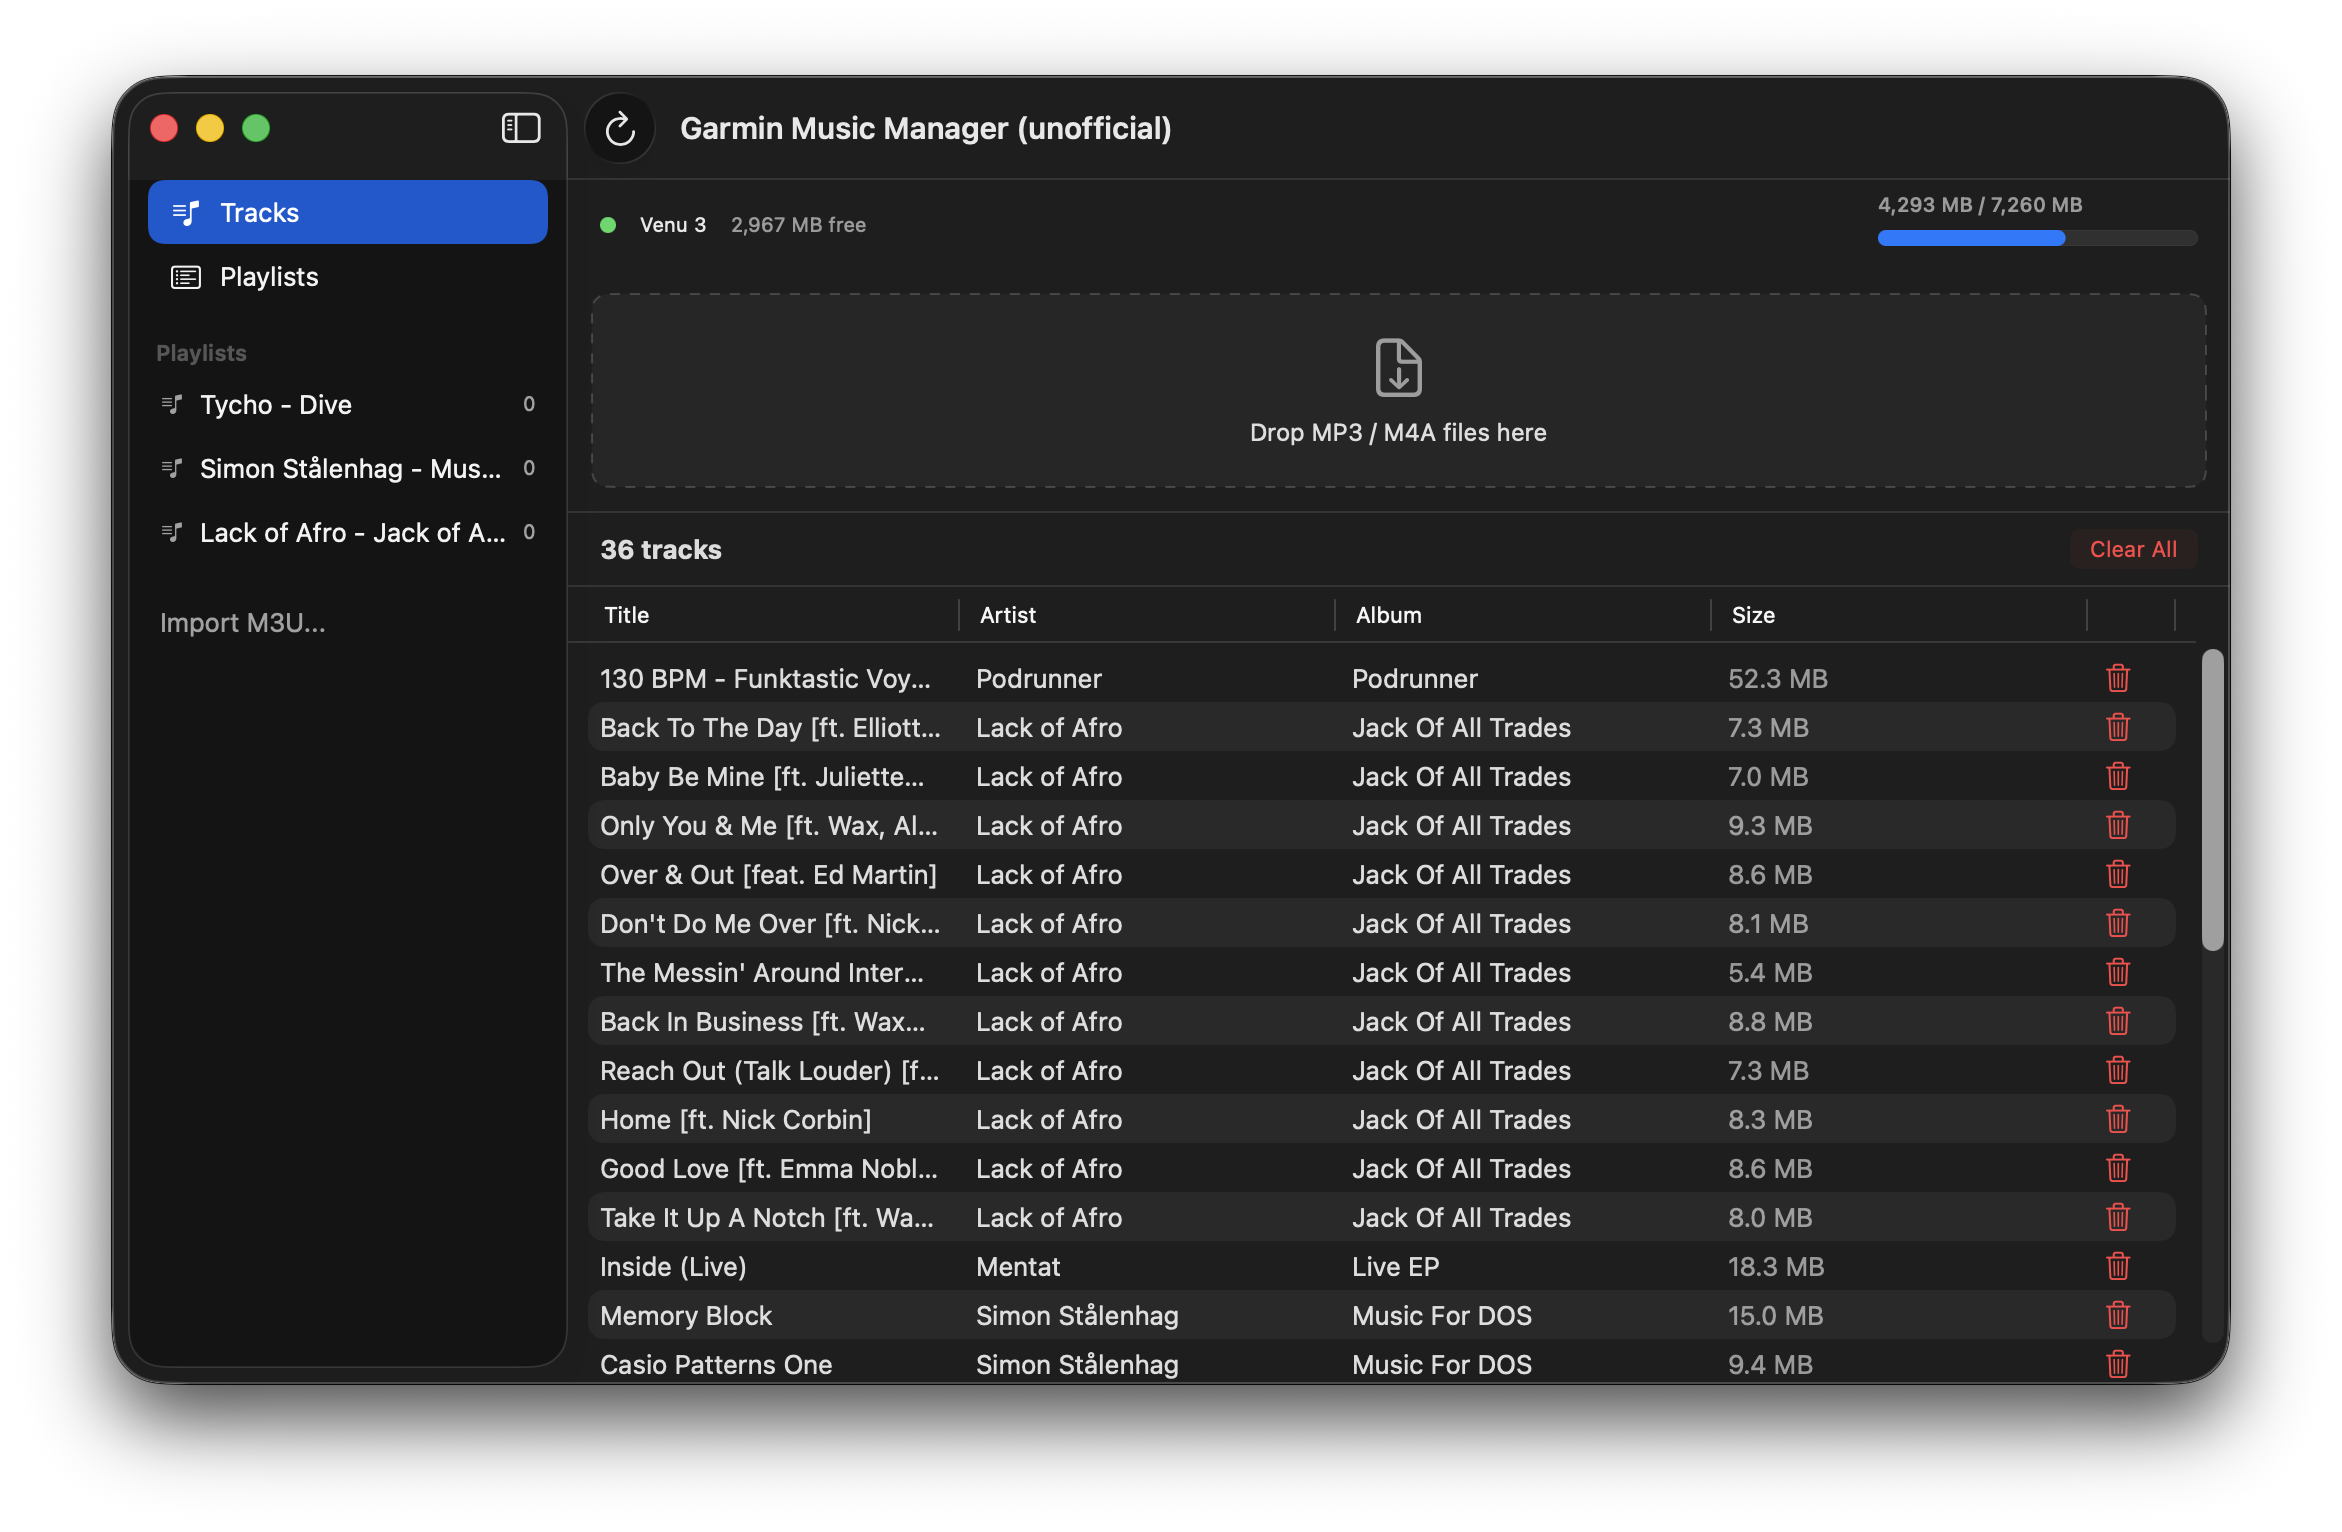Select the Home [ft. Nick Corbin] title
The height and width of the screenshot is (1532, 2342).
click(x=736, y=1119)
